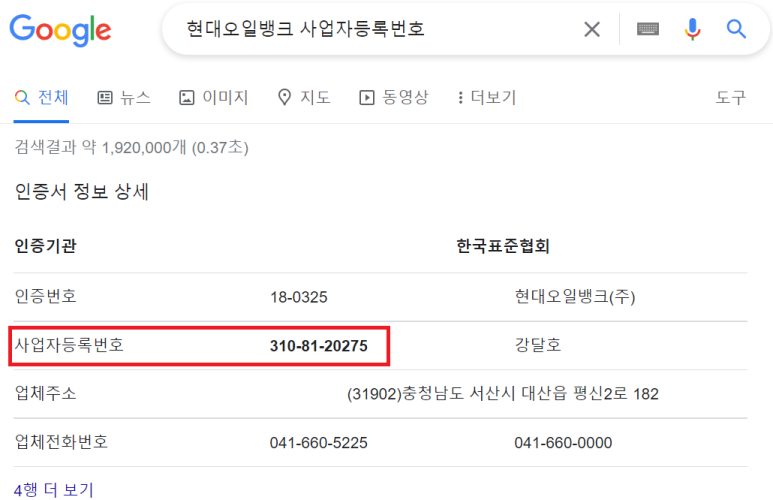
Task: Open the 도구 search tools
Action: pyautogui.click(x=731, y=97)
